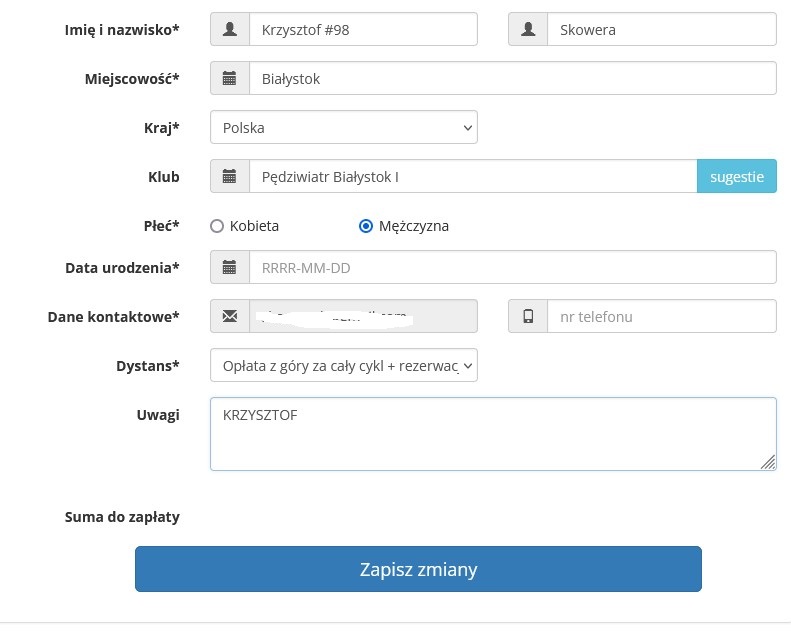Select the Mężczyzna radio button
The image size is (791, 636).
click(x=366, y=226)
